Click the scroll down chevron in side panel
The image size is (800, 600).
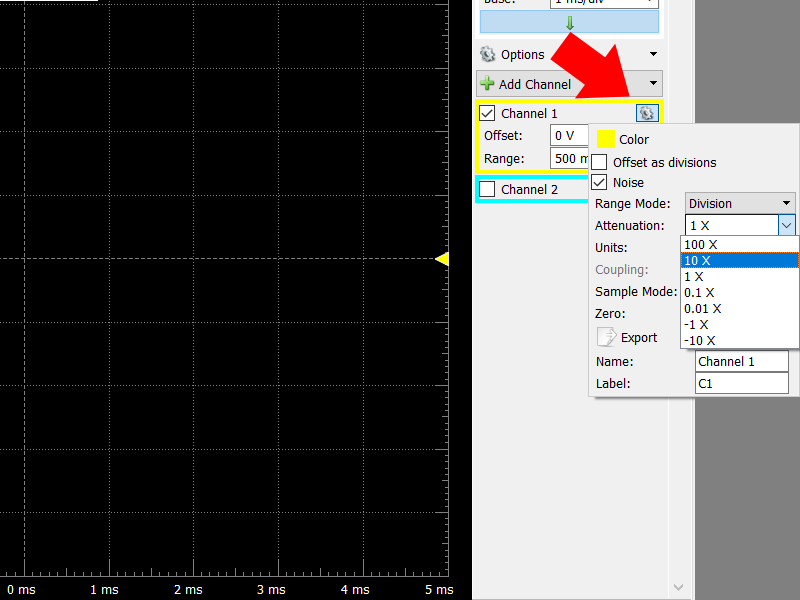pyautogui.click(x=678, y=587)
